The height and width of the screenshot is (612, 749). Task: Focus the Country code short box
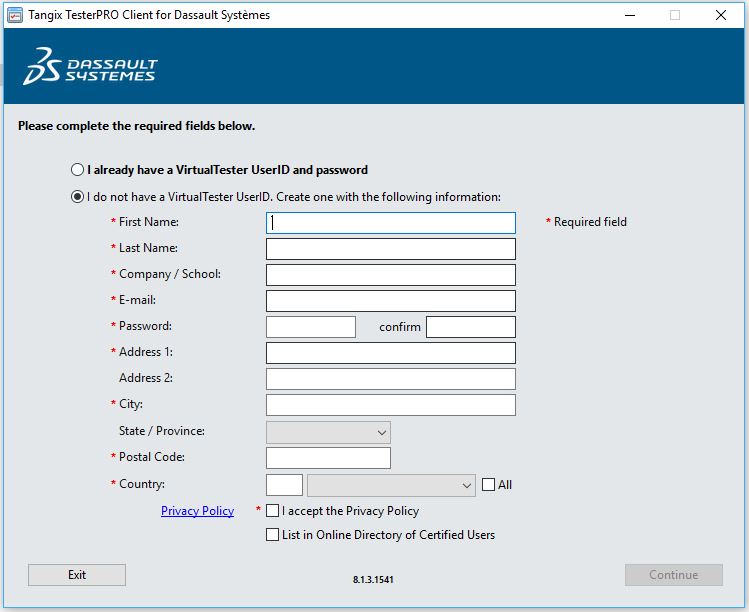click(x=284, y=485)
